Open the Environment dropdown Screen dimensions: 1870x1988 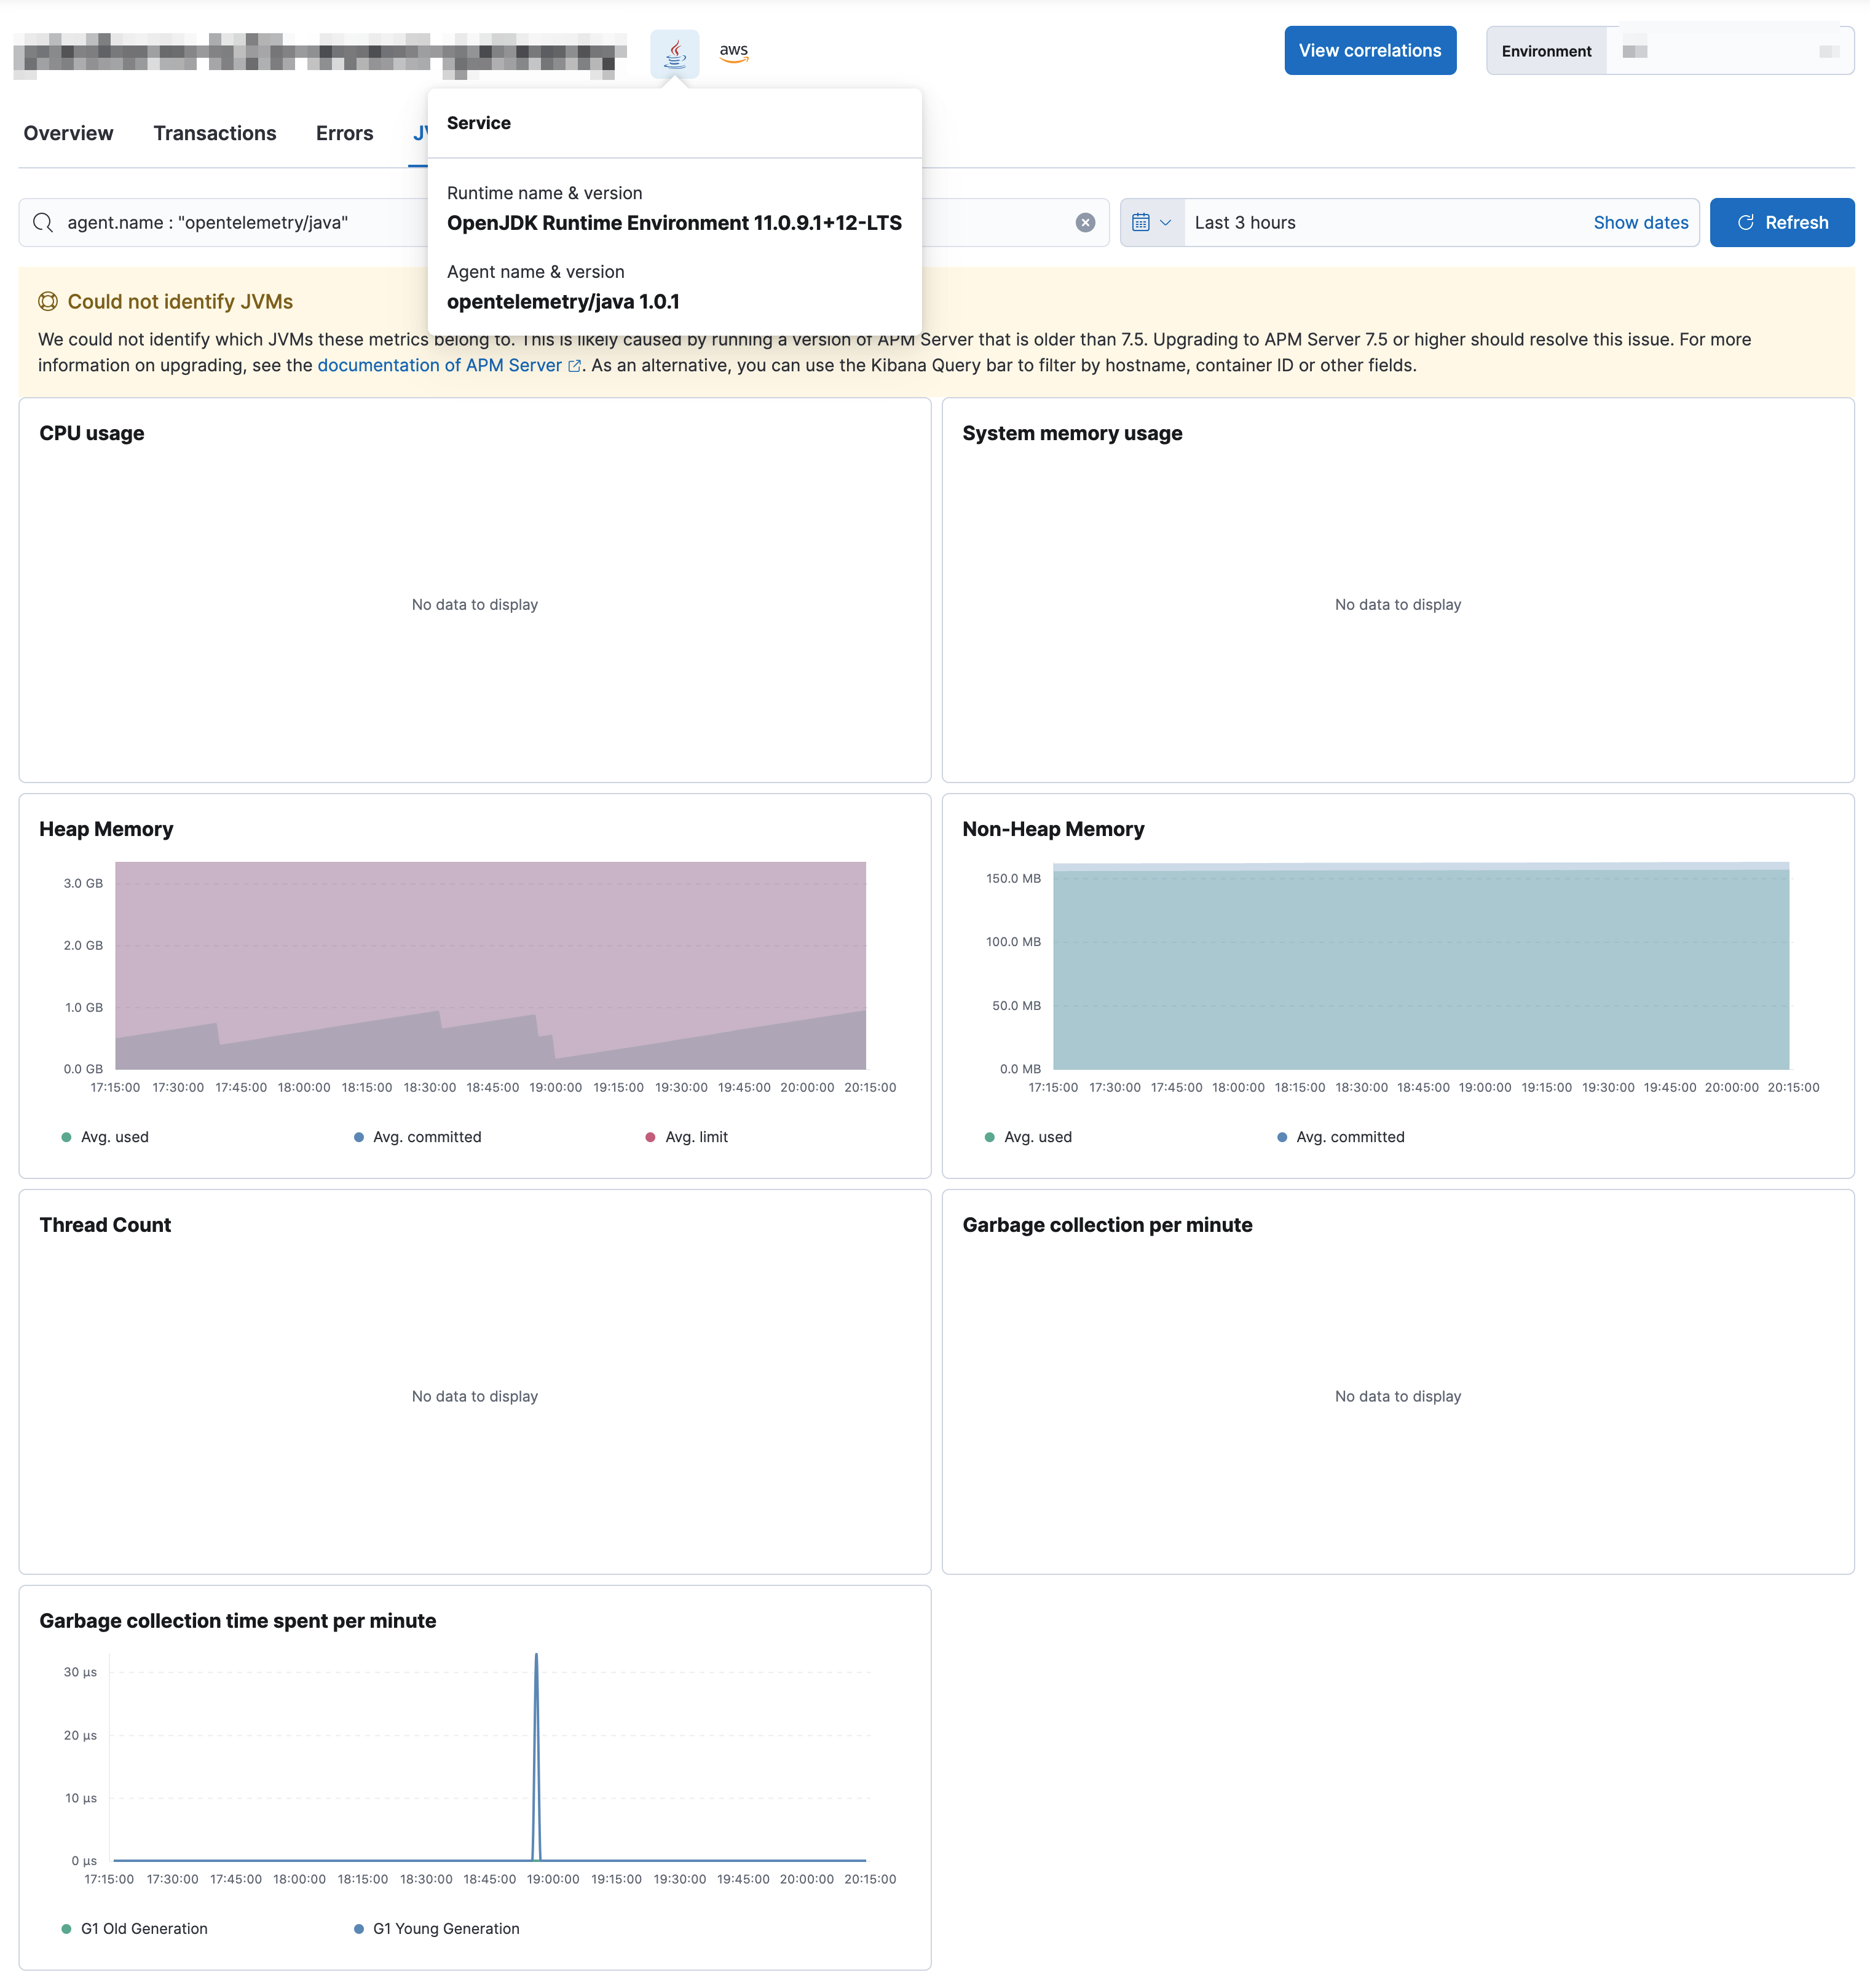pos(1729,51)
